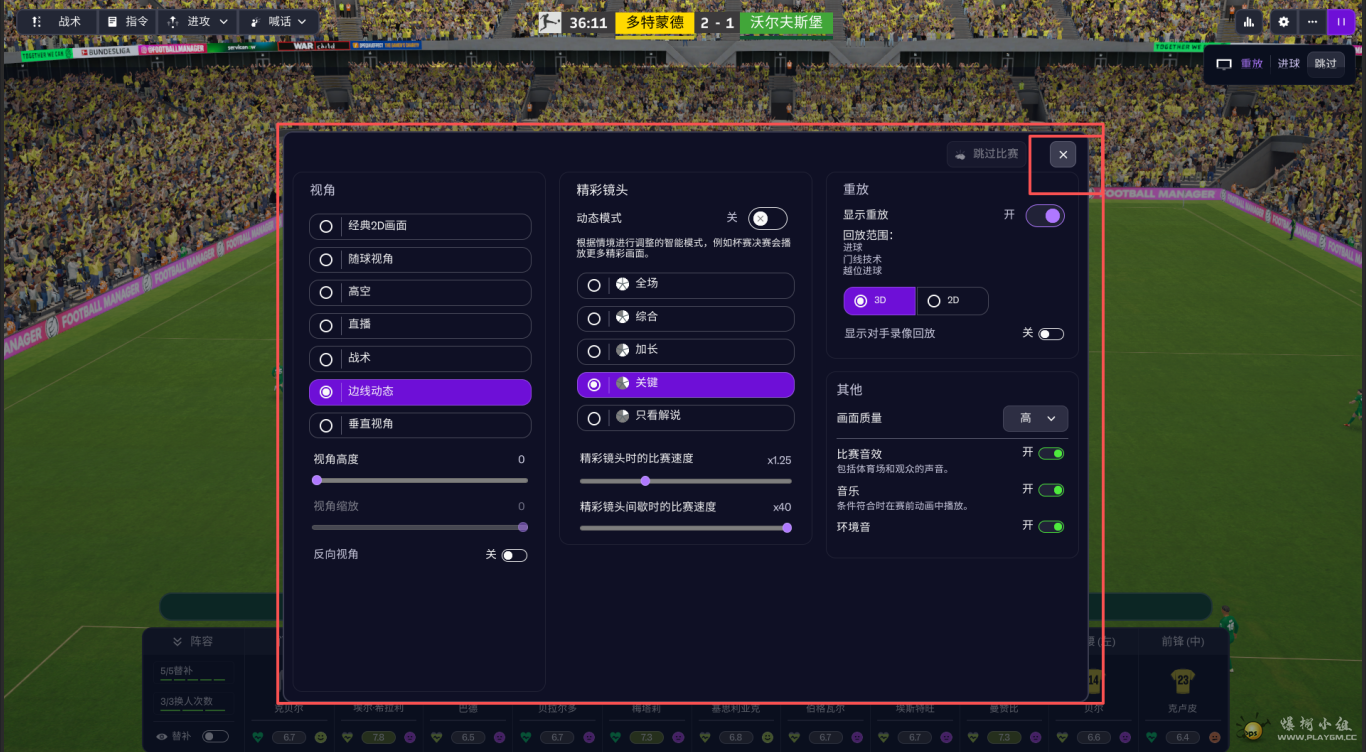The image size is (1366, 752).
Task: Click the number 23 jersey icon
Action: (x=1183, y=682)
